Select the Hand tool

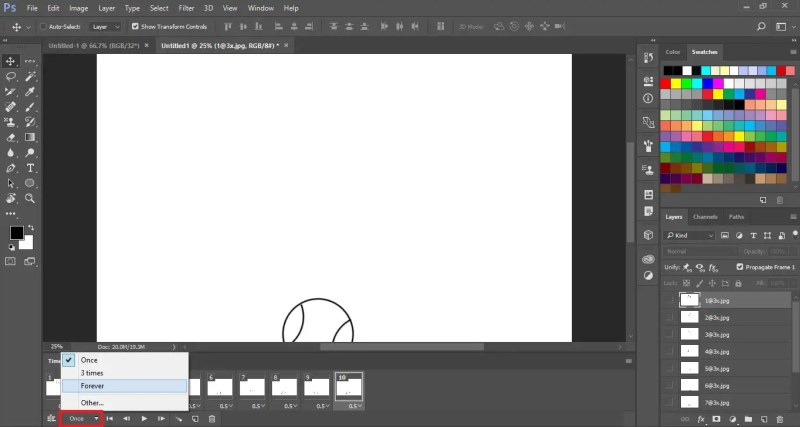[10, 198]
